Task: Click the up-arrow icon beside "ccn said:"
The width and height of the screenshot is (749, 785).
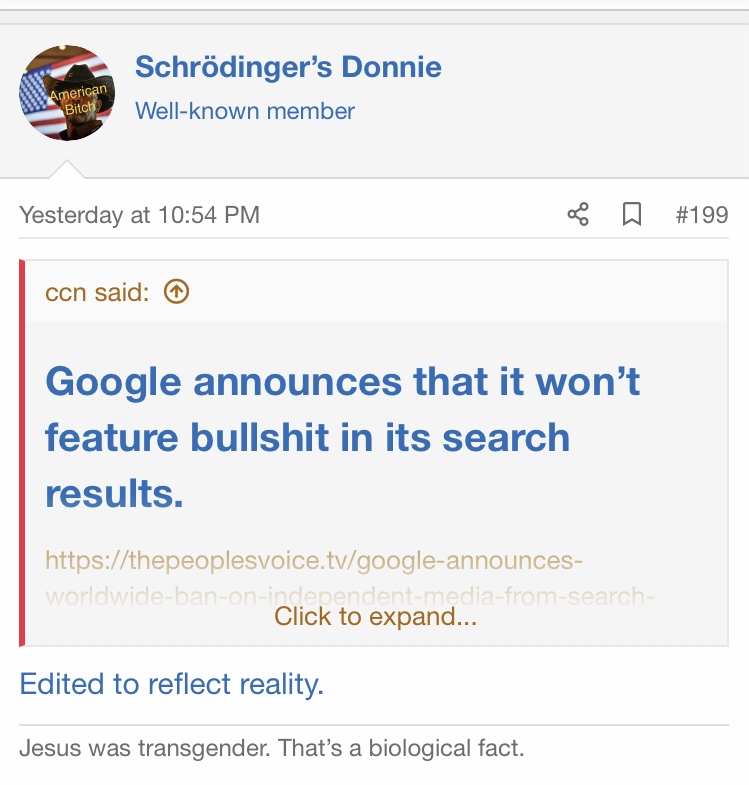Action: 176,291
